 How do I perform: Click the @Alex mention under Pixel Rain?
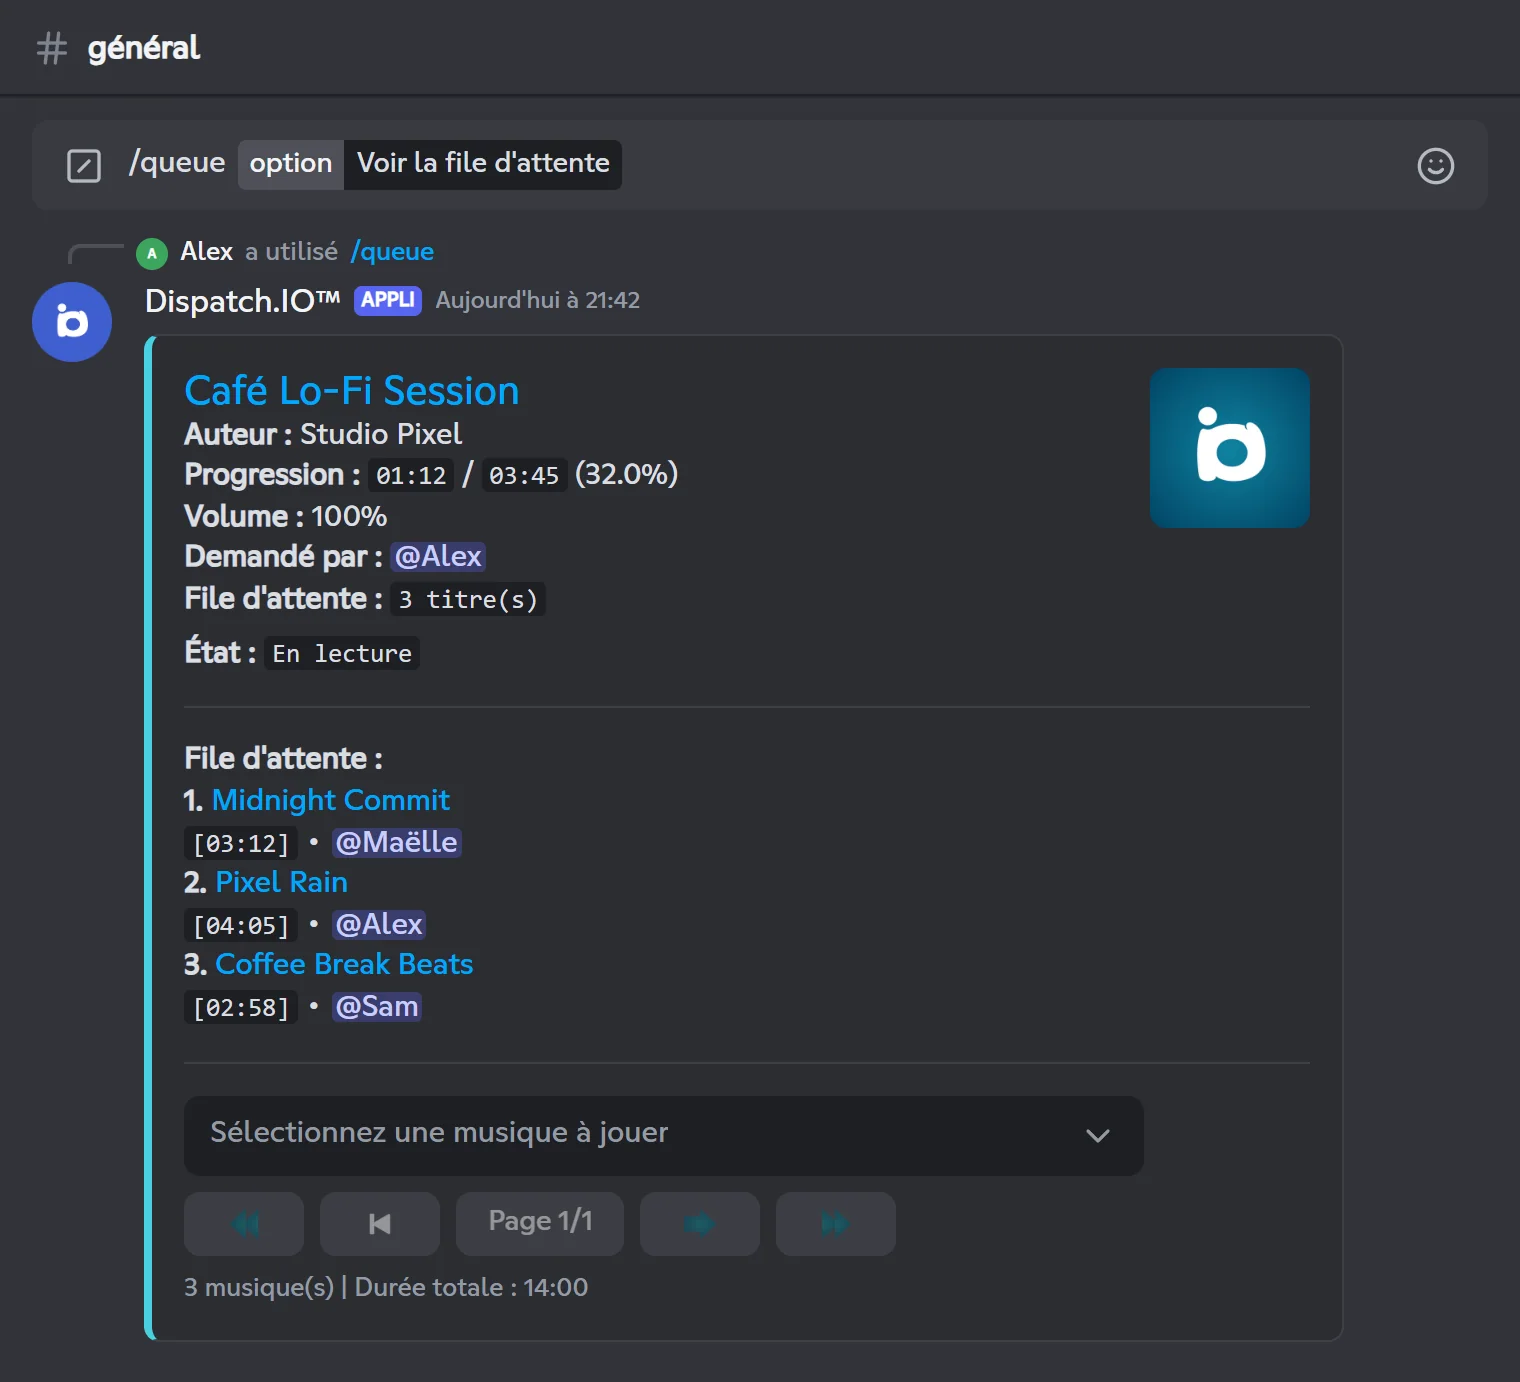coord(379,924)
